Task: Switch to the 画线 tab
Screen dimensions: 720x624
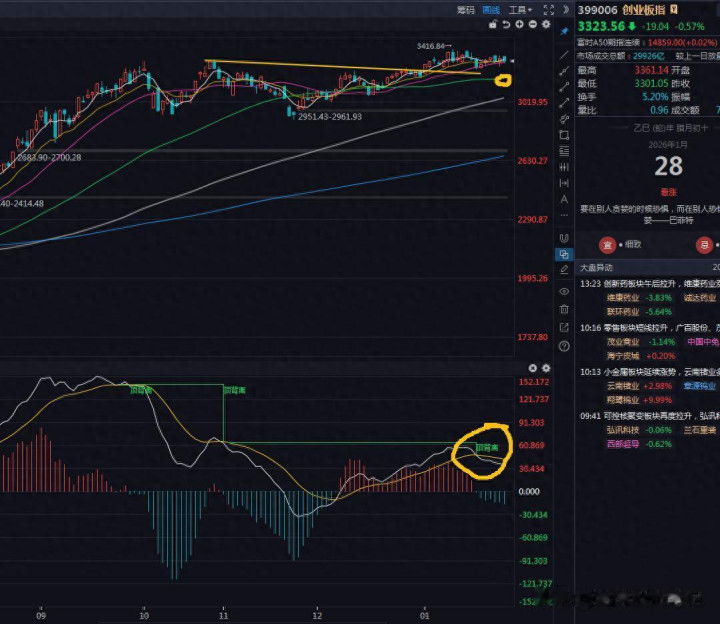Action: point(491,9)
